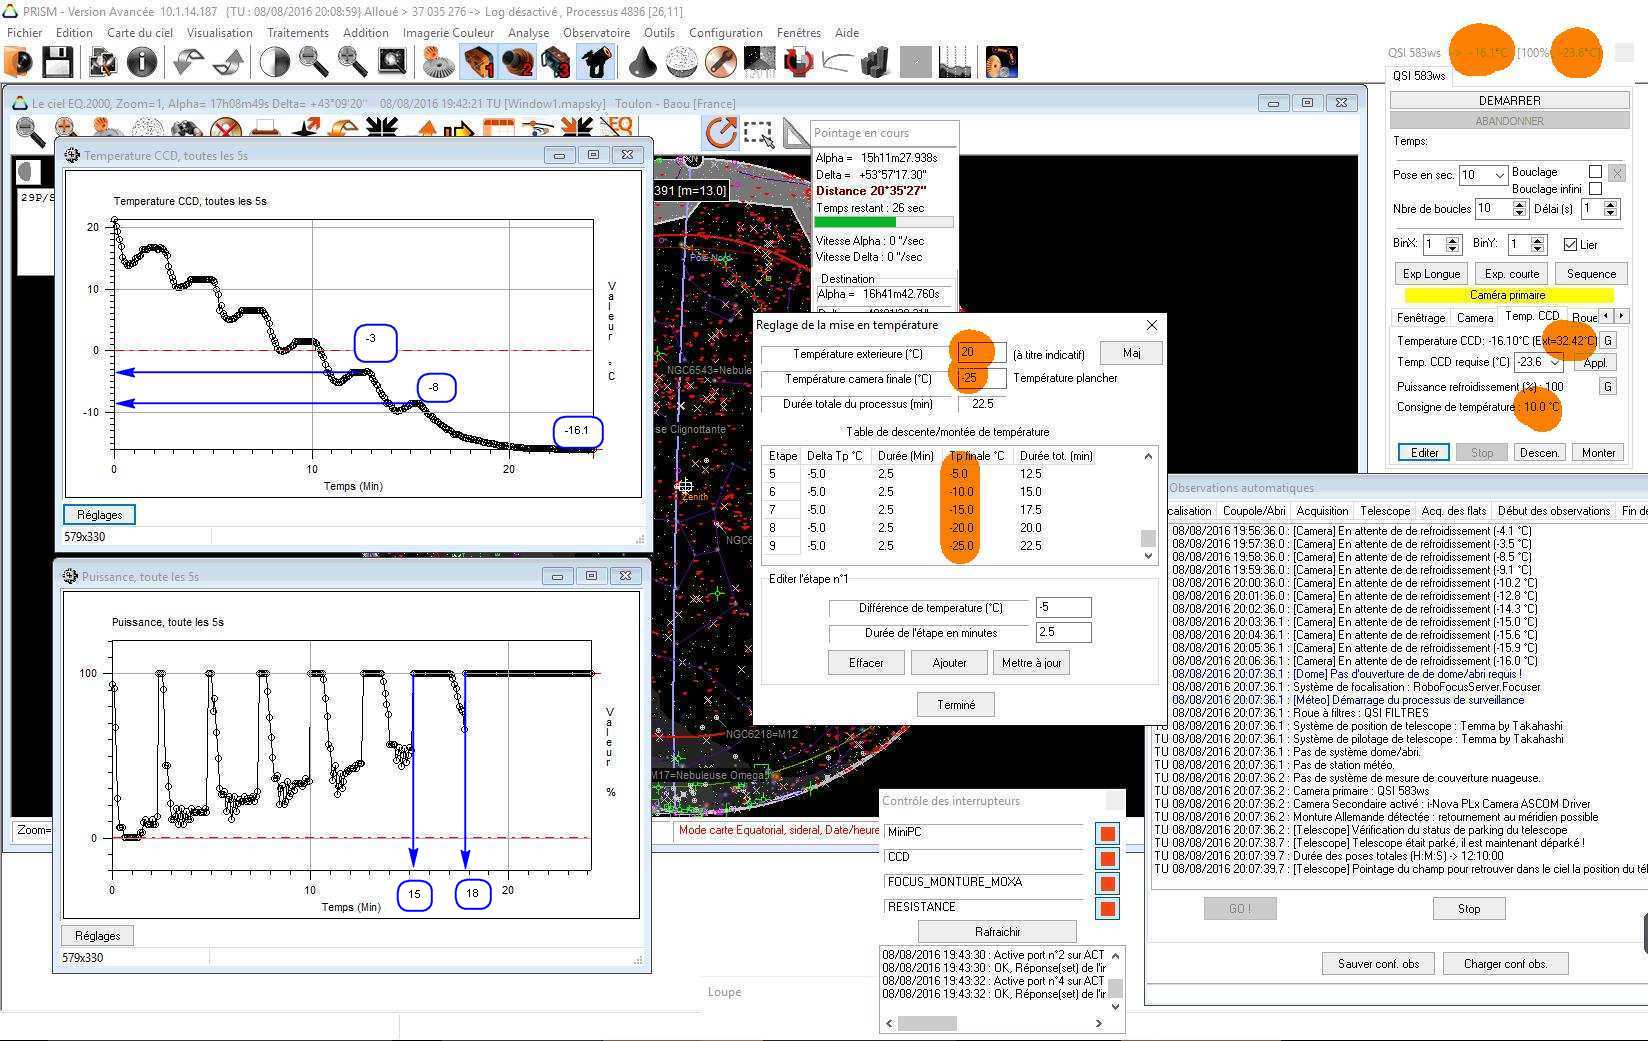Viewport: 1648px width, 1041px height.
Task: Click the Rafraichir button
Action: [997, 931]
